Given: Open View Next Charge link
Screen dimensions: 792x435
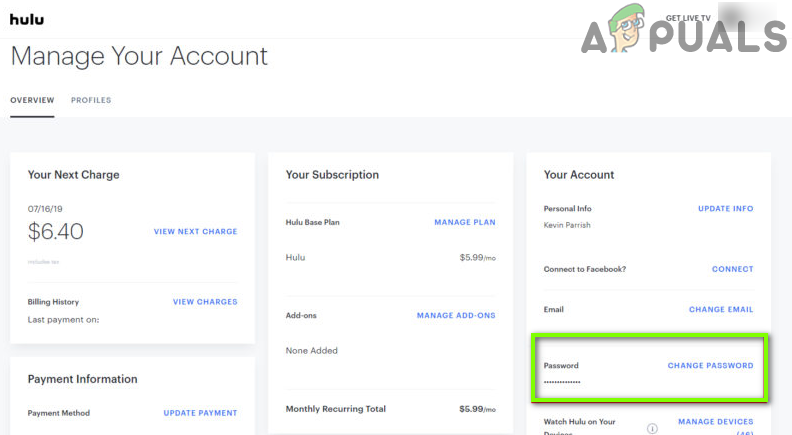Looking at the screenshot, I should (x=195, y=232).
